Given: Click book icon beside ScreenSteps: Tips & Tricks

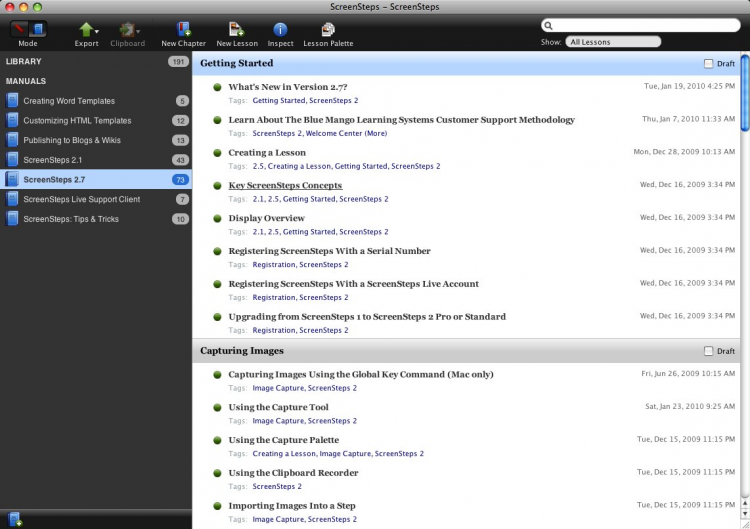Looking at the screenshot, I should tap(12, 218).
